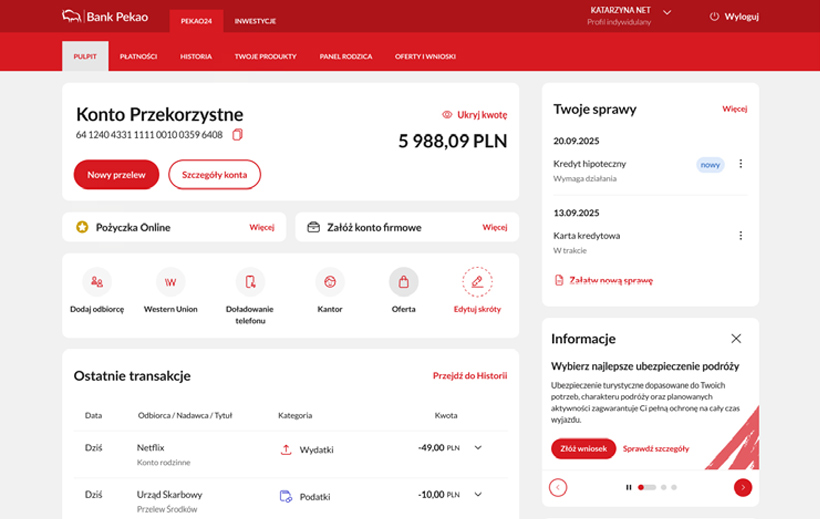The image size is (820, 519).
Task: Open the HISTORIA menu
Action: point(196,56)
